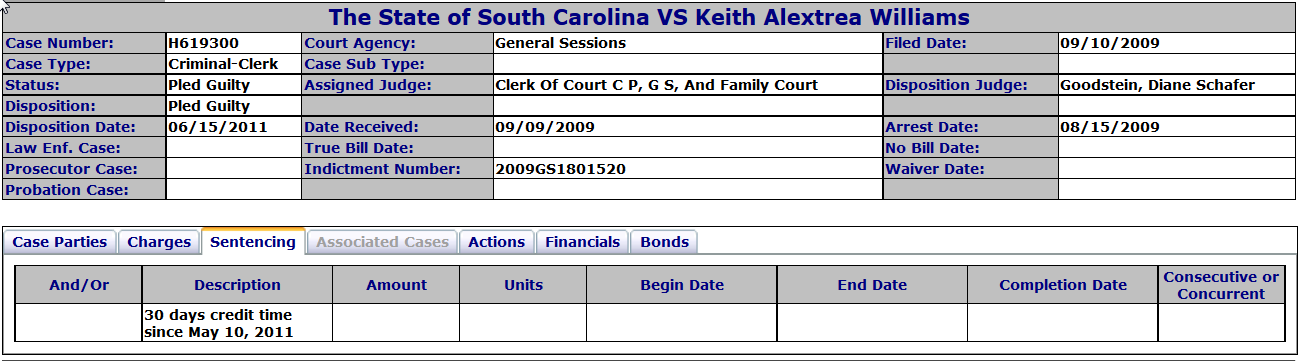Select the 30 days credit time row
This screenshot has height=361, width=1301.
click(650, 323)
